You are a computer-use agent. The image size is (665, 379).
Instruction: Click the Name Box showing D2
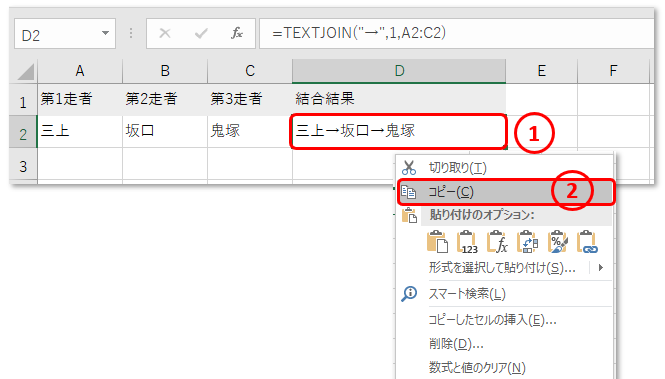(x=64, y=33)
